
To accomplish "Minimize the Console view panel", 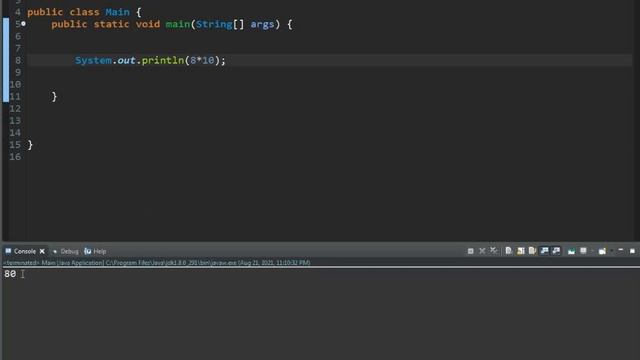I will [x=621, y=250].
